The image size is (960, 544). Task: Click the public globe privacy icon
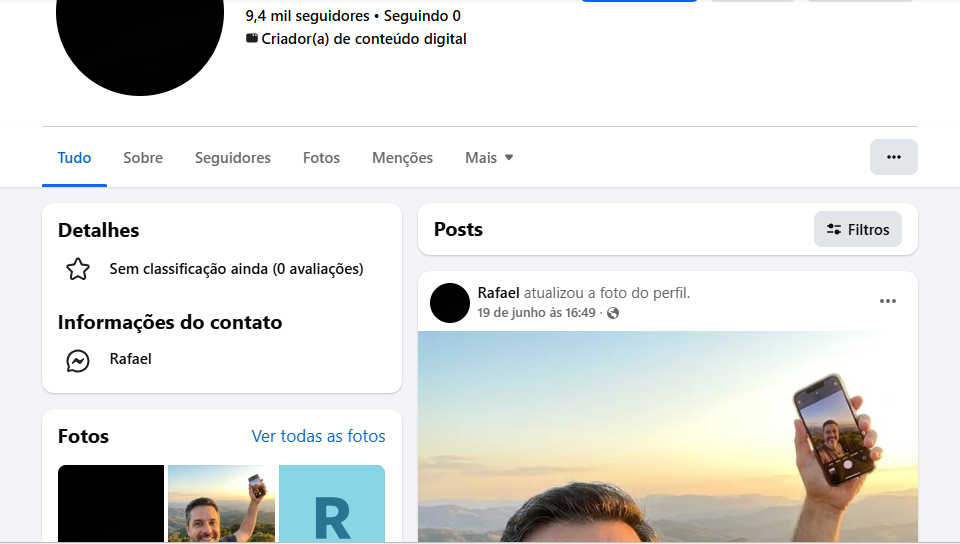coord(613,313)
